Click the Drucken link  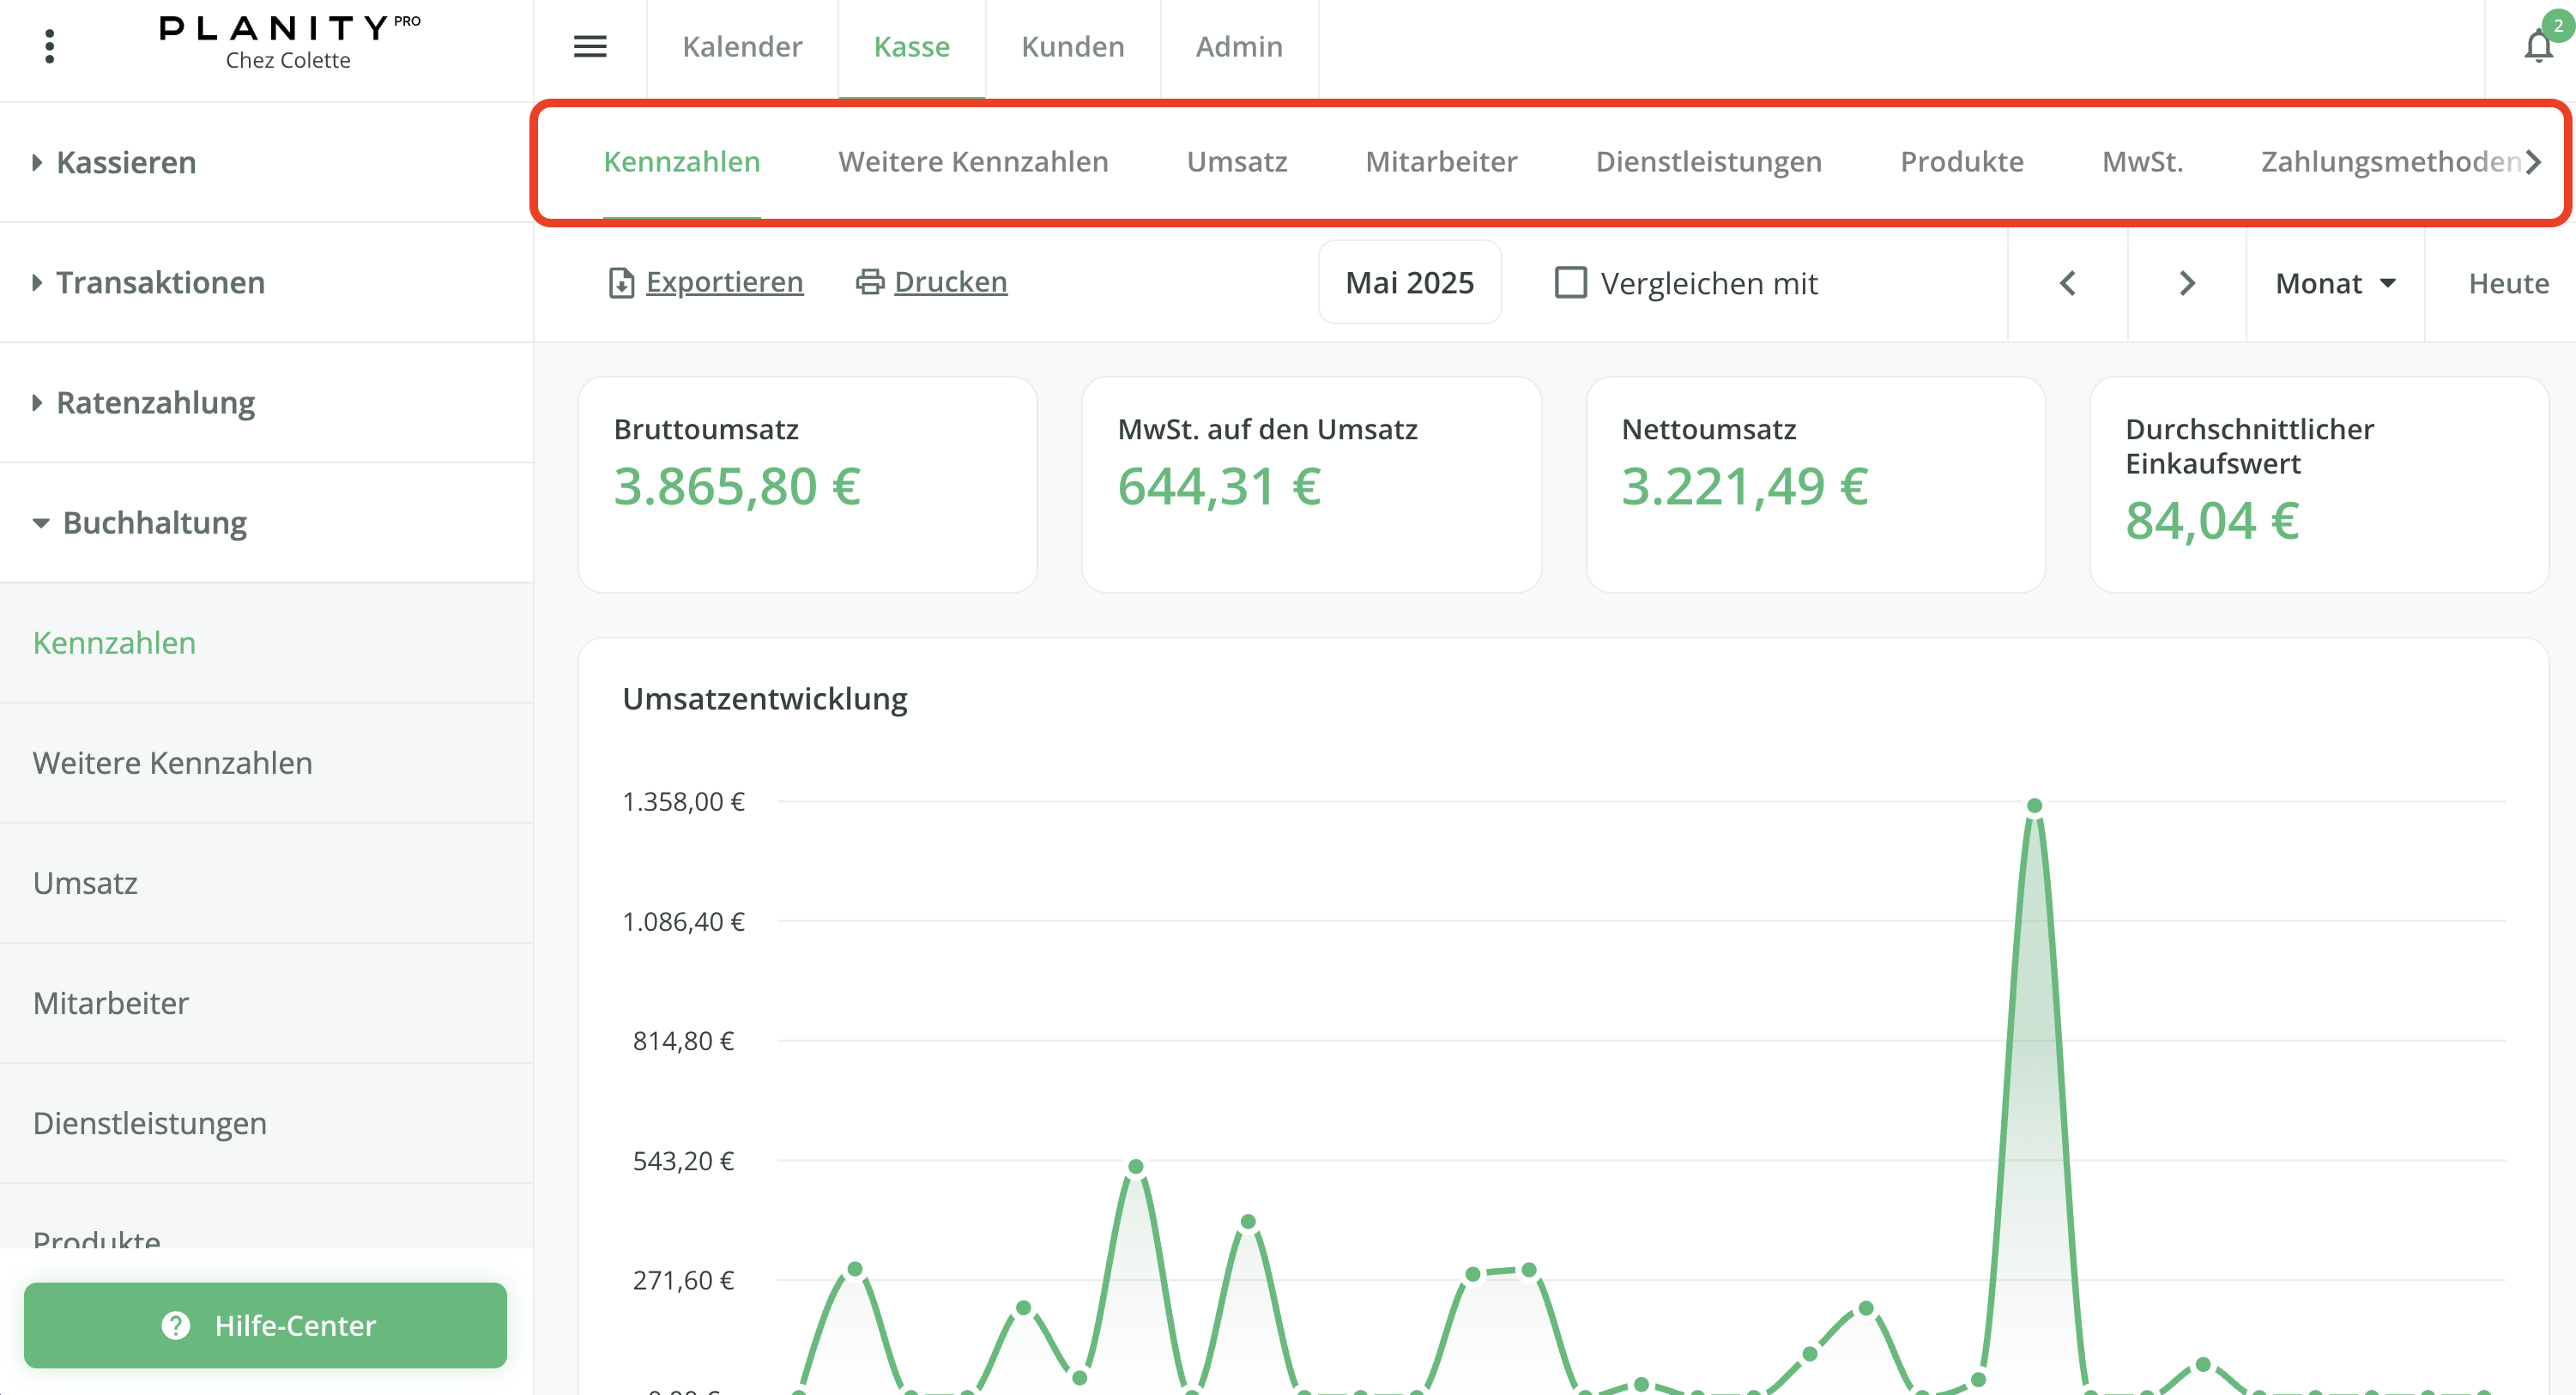tap(950, 282)
